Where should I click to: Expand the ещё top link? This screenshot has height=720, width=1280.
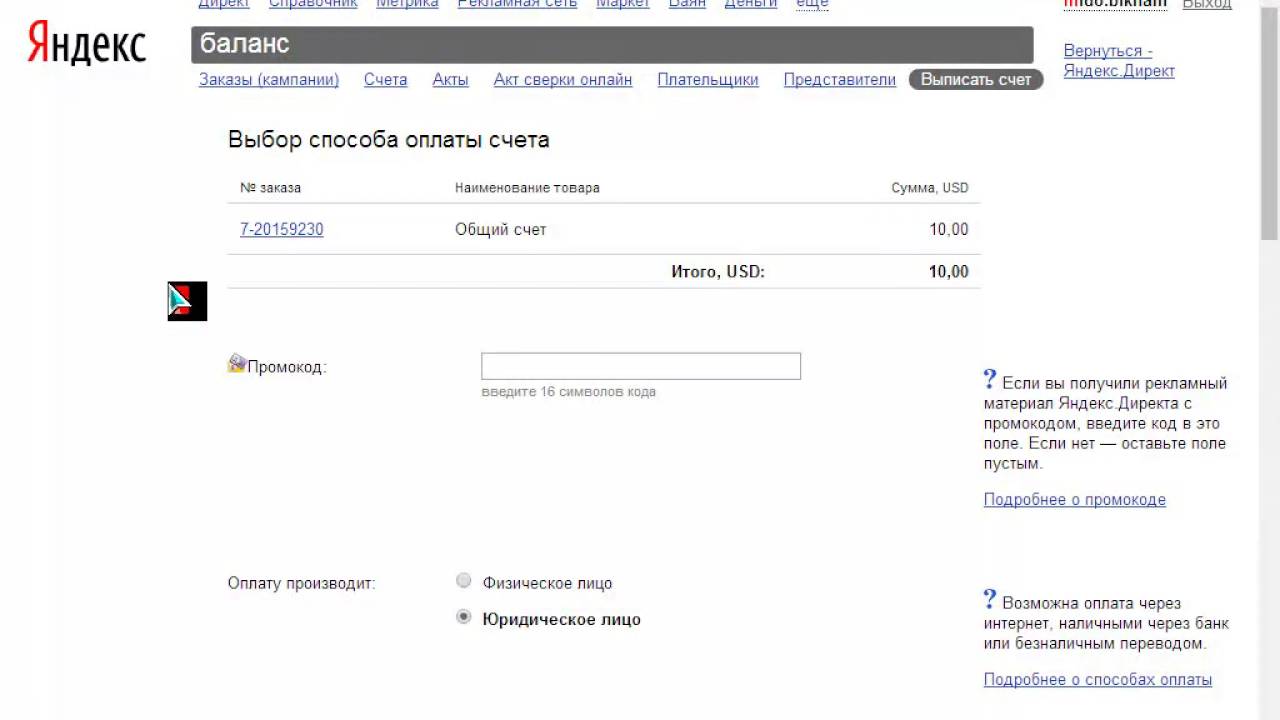coord(812,4)
